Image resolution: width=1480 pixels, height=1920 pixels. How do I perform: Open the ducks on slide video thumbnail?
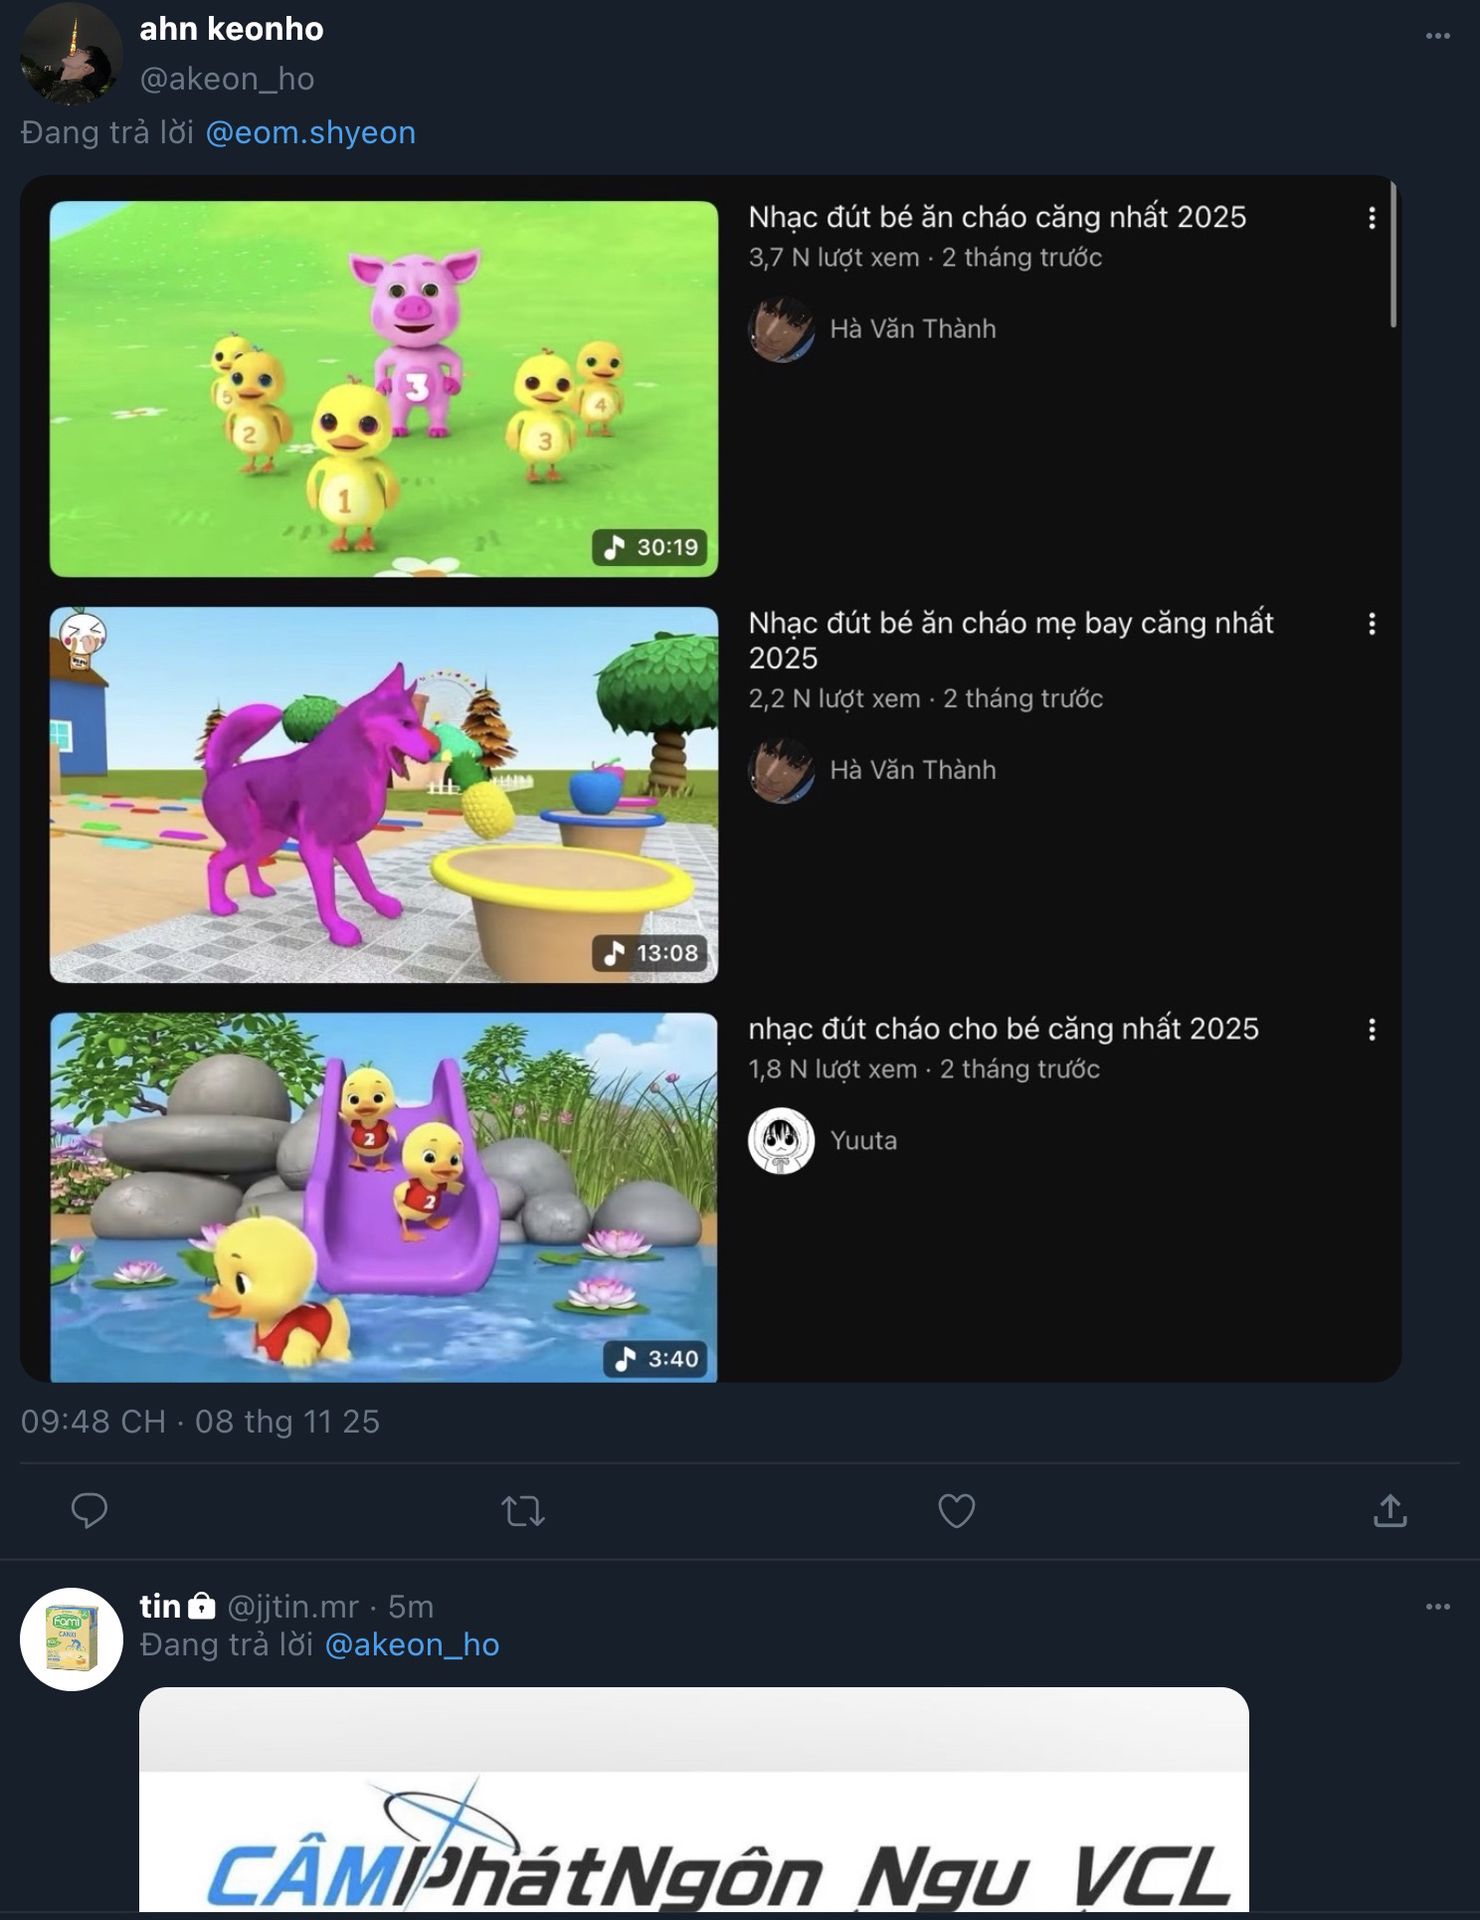[384, 1197]
